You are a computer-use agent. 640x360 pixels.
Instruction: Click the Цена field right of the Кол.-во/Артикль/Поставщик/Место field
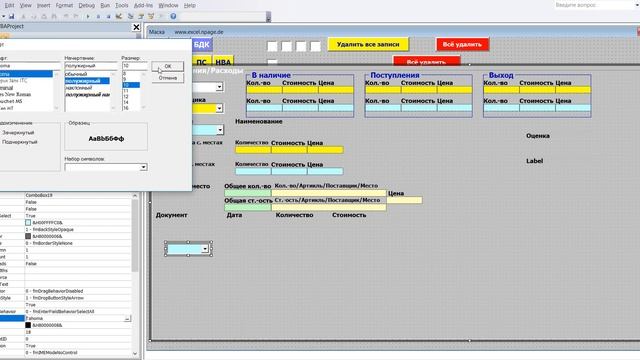pyautogui.click(x=404, y=200)
